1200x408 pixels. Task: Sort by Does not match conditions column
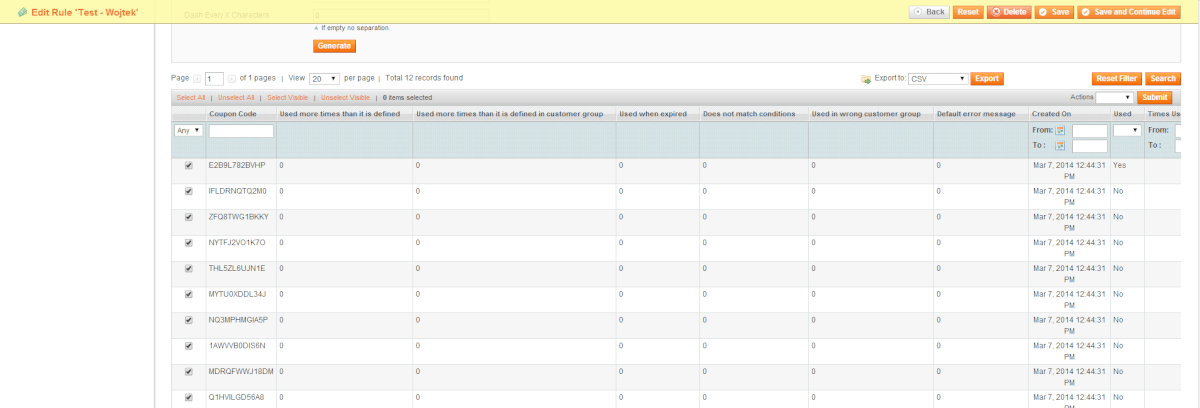coord(749,114)
